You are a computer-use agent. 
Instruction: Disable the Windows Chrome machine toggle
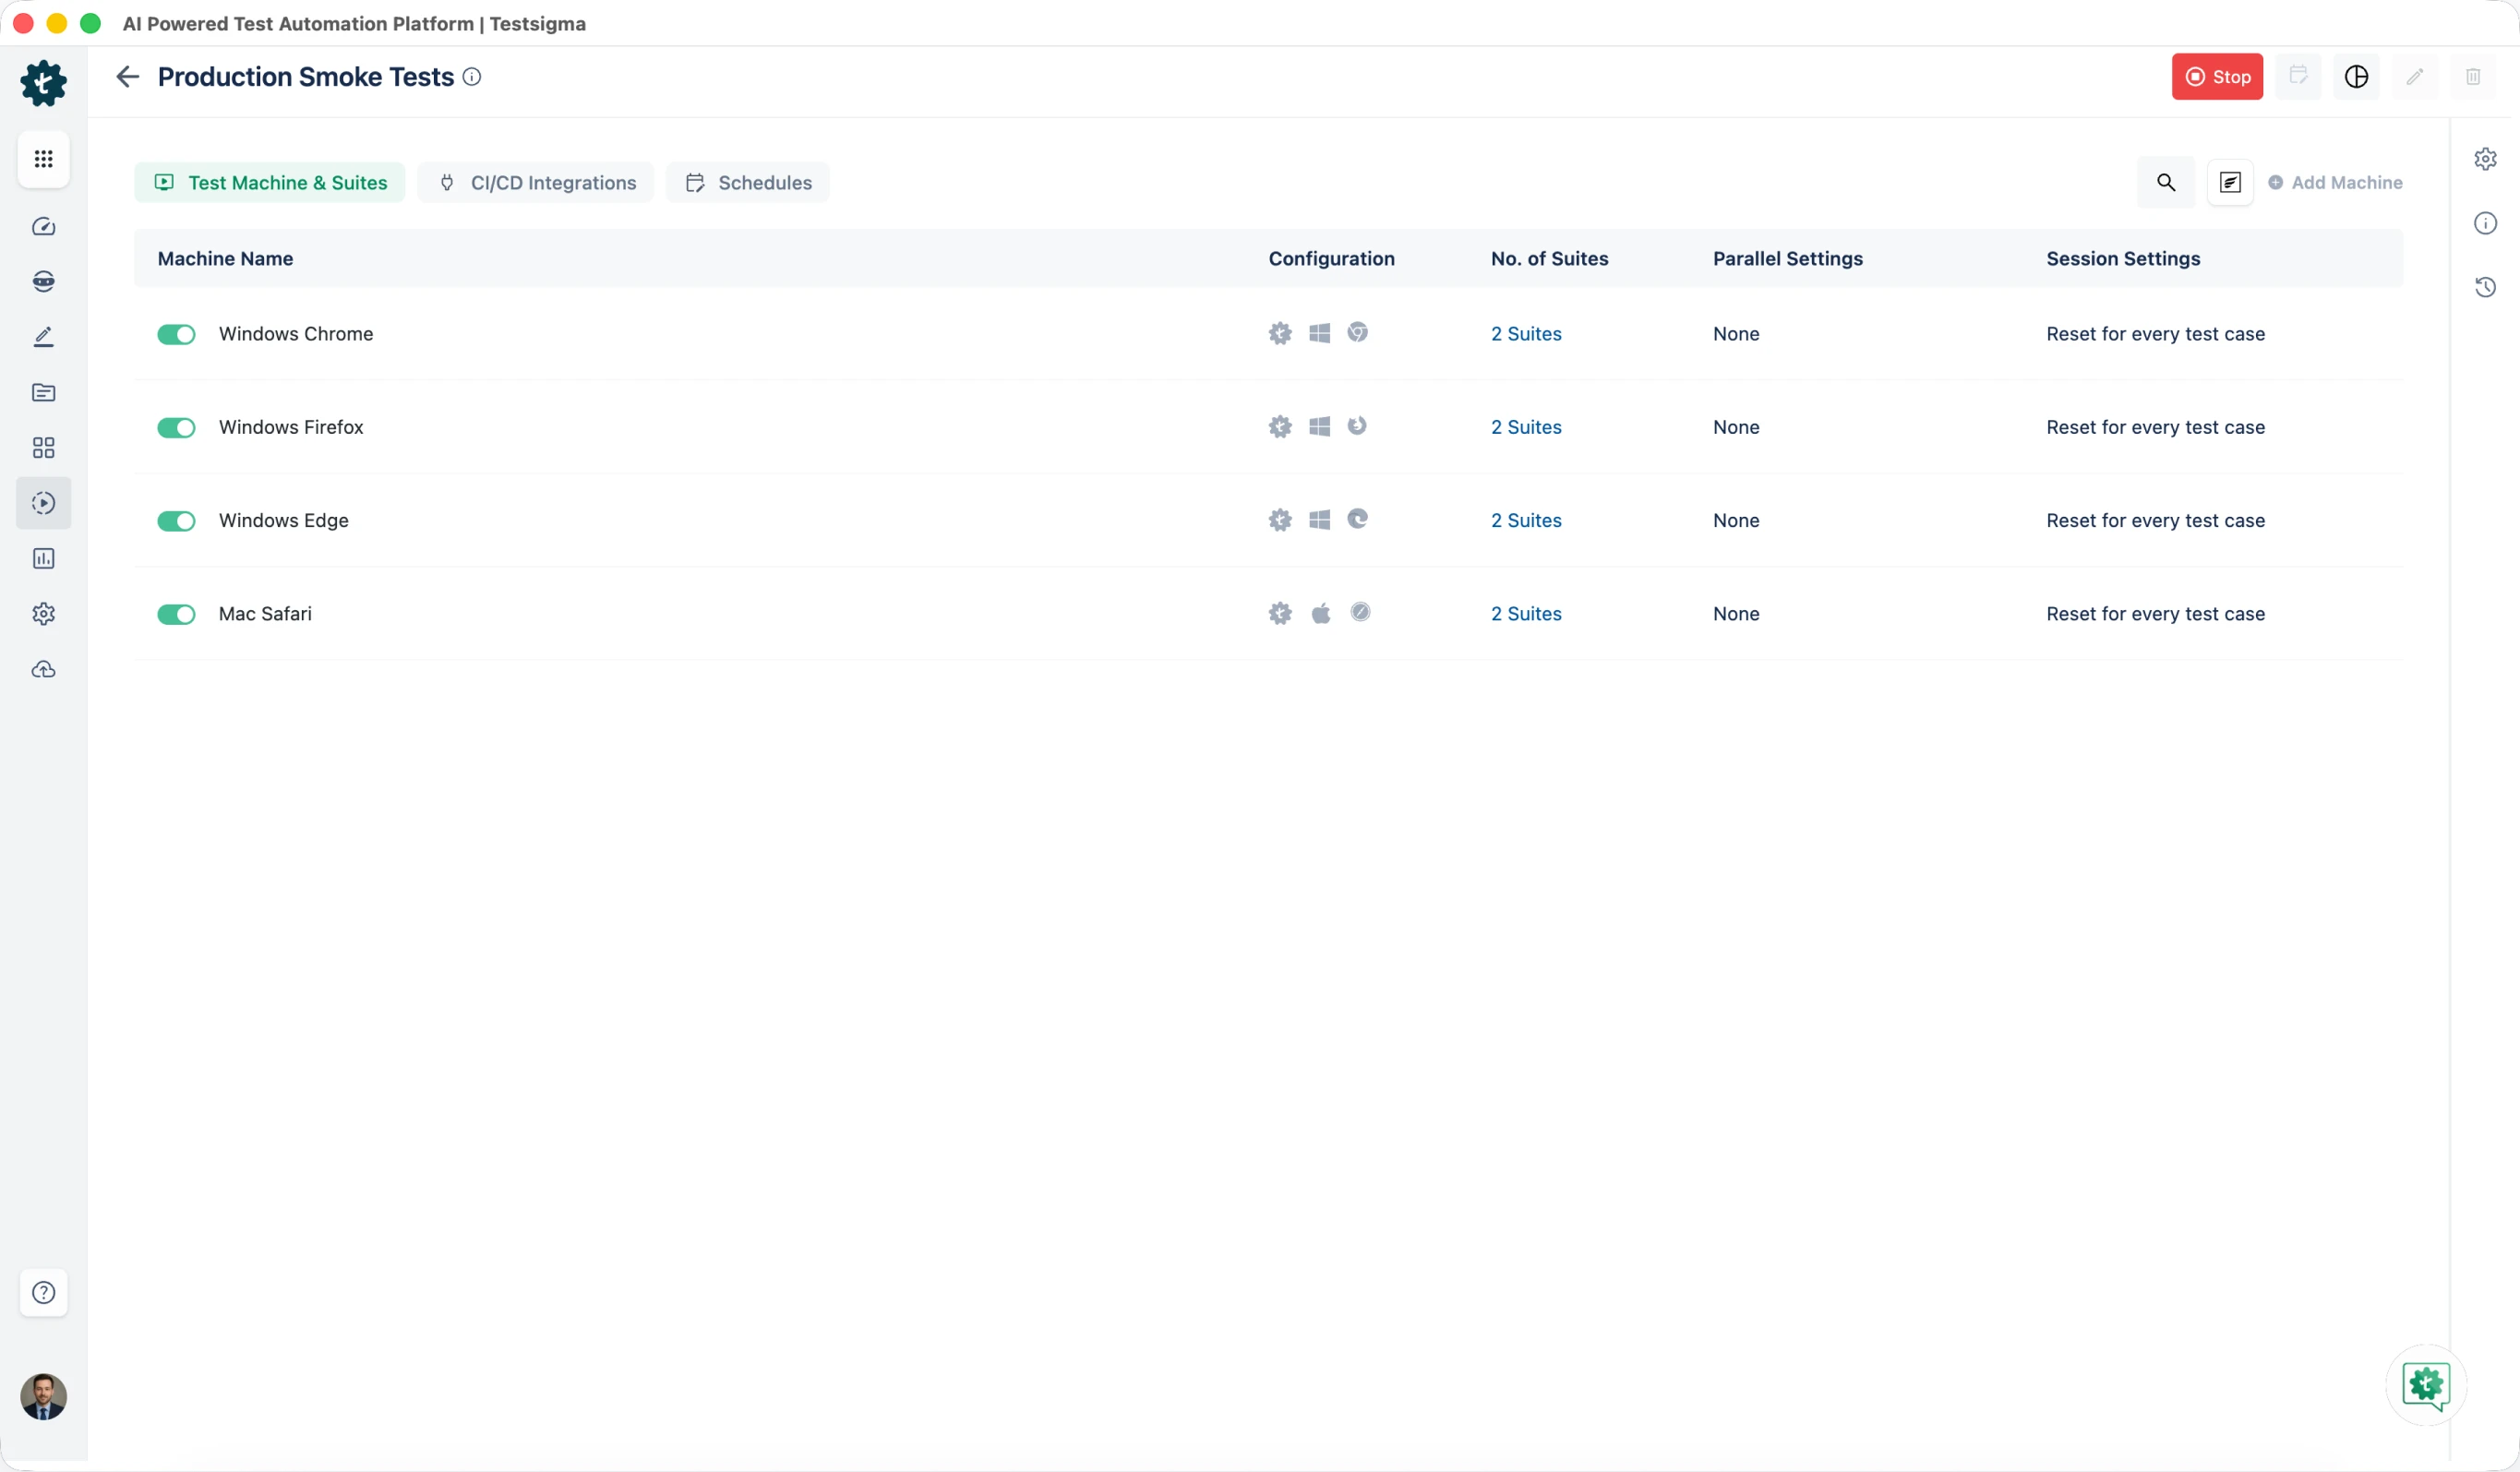[x=176, y=334]
